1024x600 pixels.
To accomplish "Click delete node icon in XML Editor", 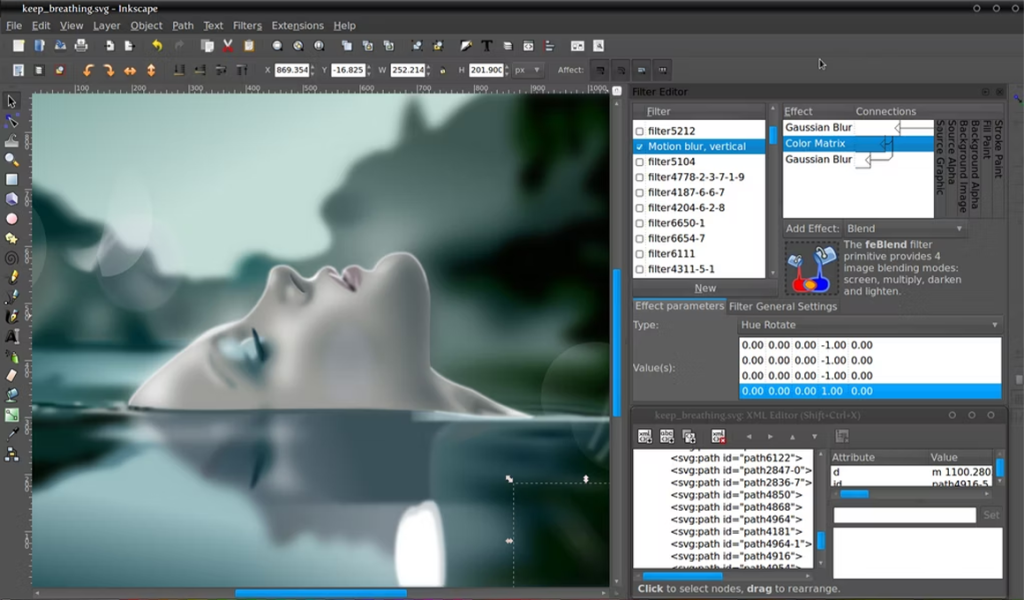I will 718,436.
